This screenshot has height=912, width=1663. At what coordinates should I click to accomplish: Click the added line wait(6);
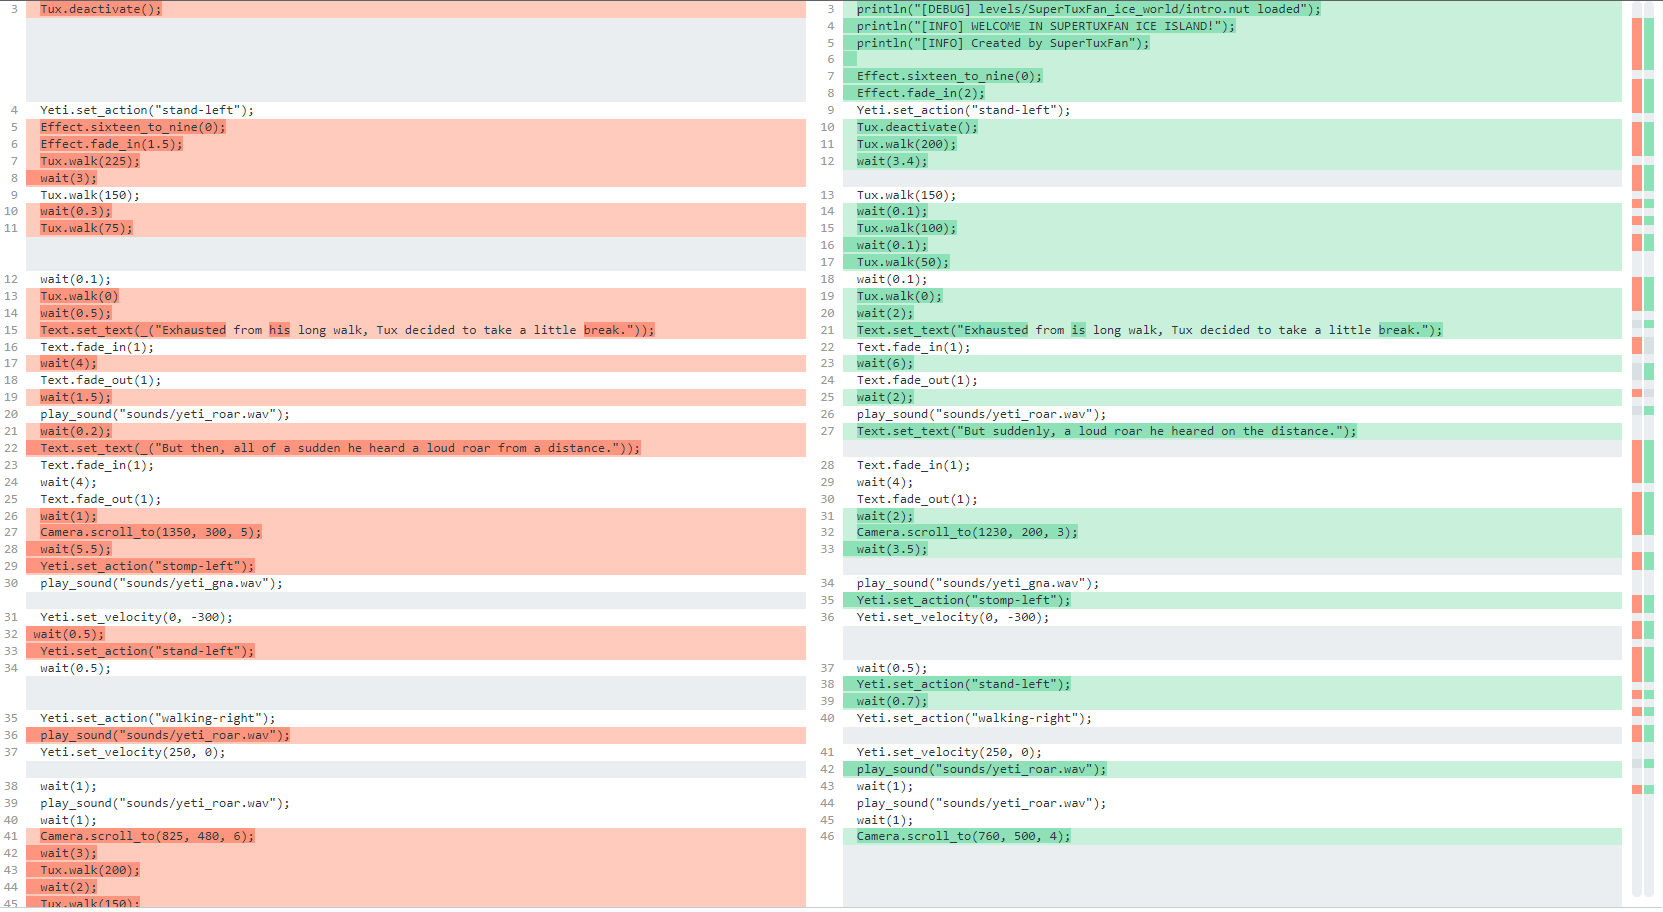[x=884, y=363]
